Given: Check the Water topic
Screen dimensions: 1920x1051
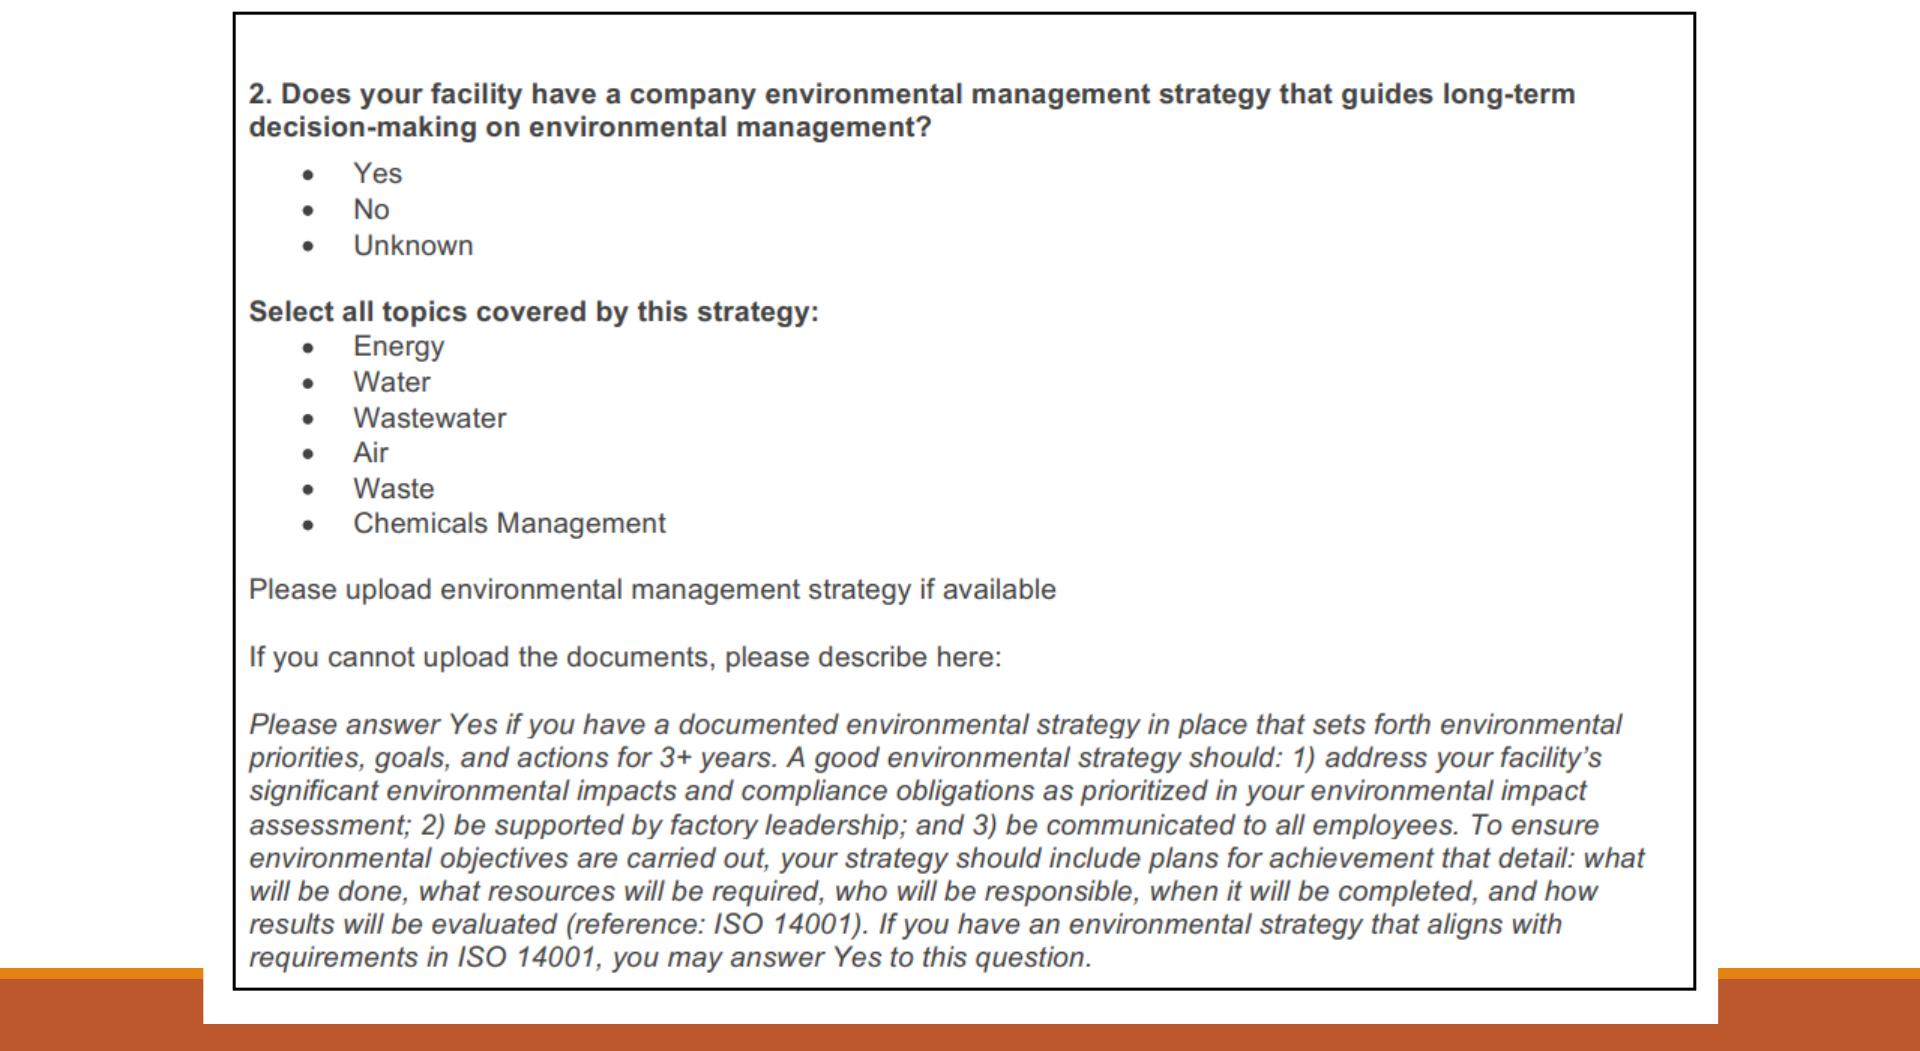Looking at the screenshot, I should [391, 382].
